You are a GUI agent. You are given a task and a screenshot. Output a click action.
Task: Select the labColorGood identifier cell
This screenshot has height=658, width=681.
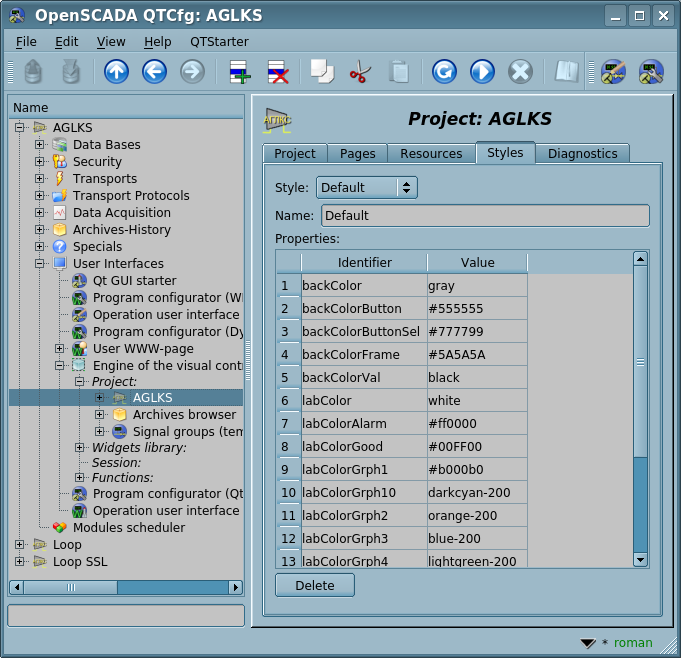(x=364, y=446)
